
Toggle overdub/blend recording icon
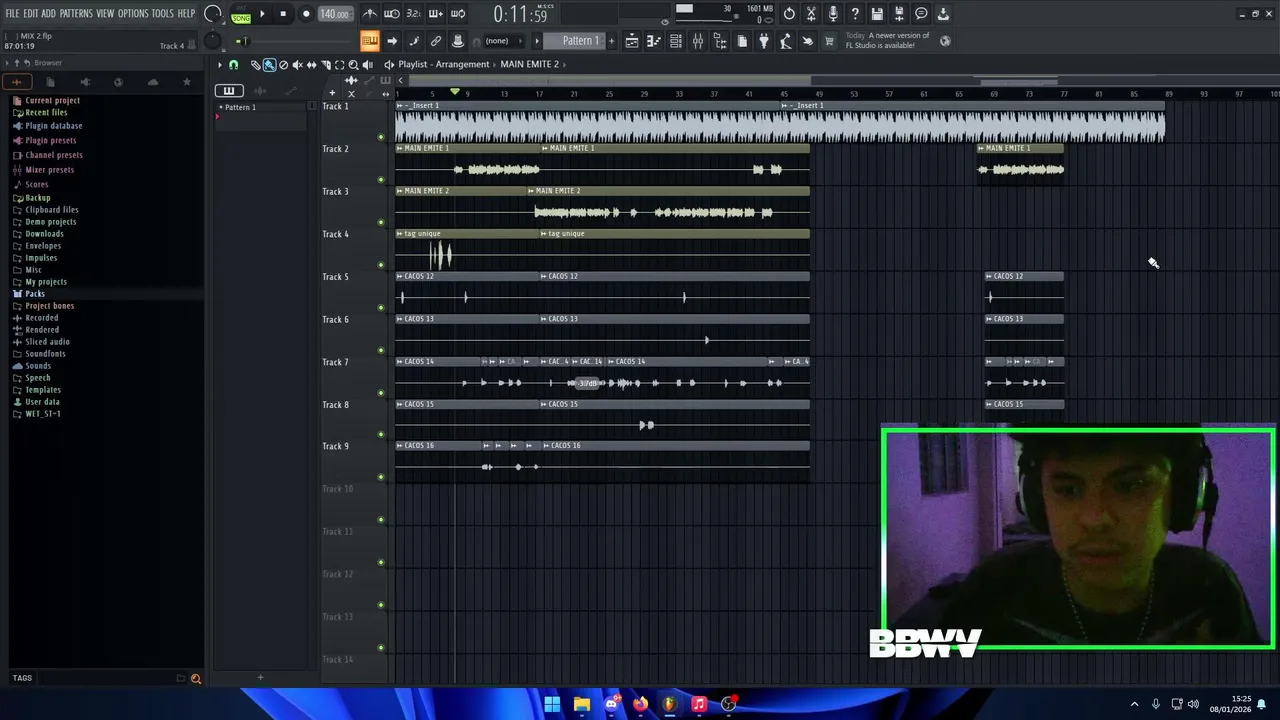click(436, 14)
